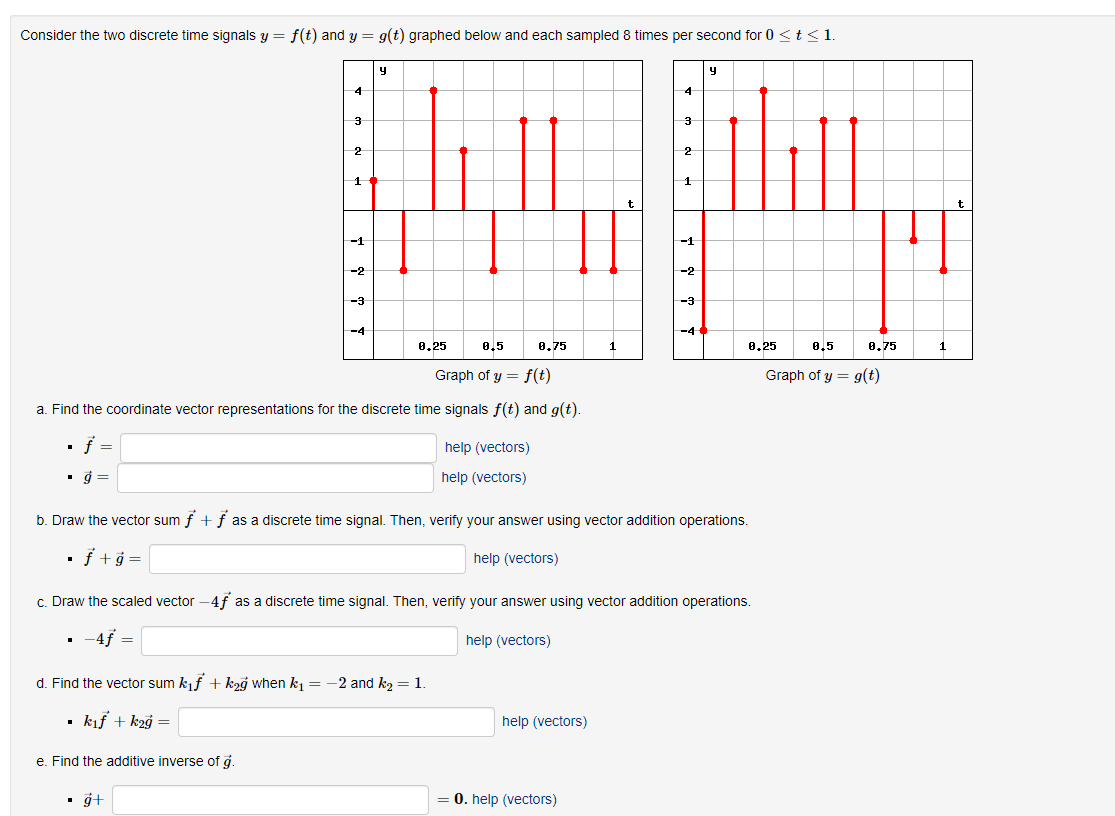Click the point at y=-1 near t=0.875 on g(t)
1115x816 pixels.
point(913,240)
